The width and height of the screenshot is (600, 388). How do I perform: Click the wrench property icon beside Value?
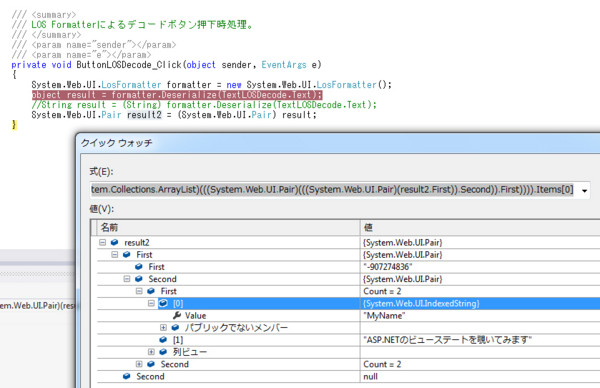(x=177, y=315)
